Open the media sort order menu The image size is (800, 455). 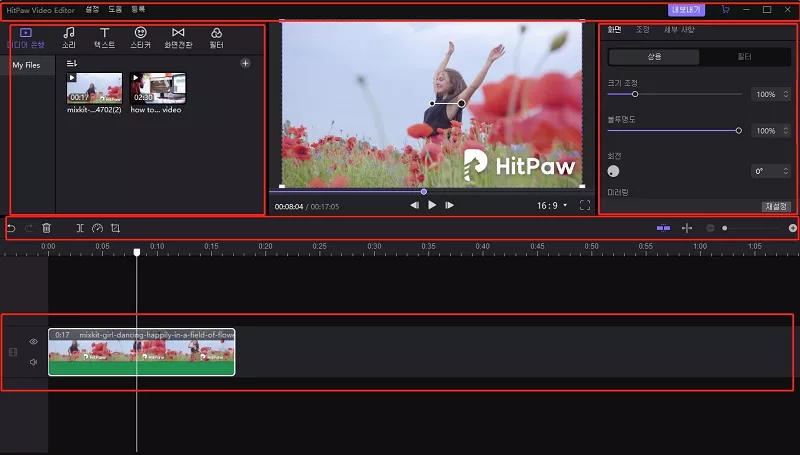(x=72, y=63)
